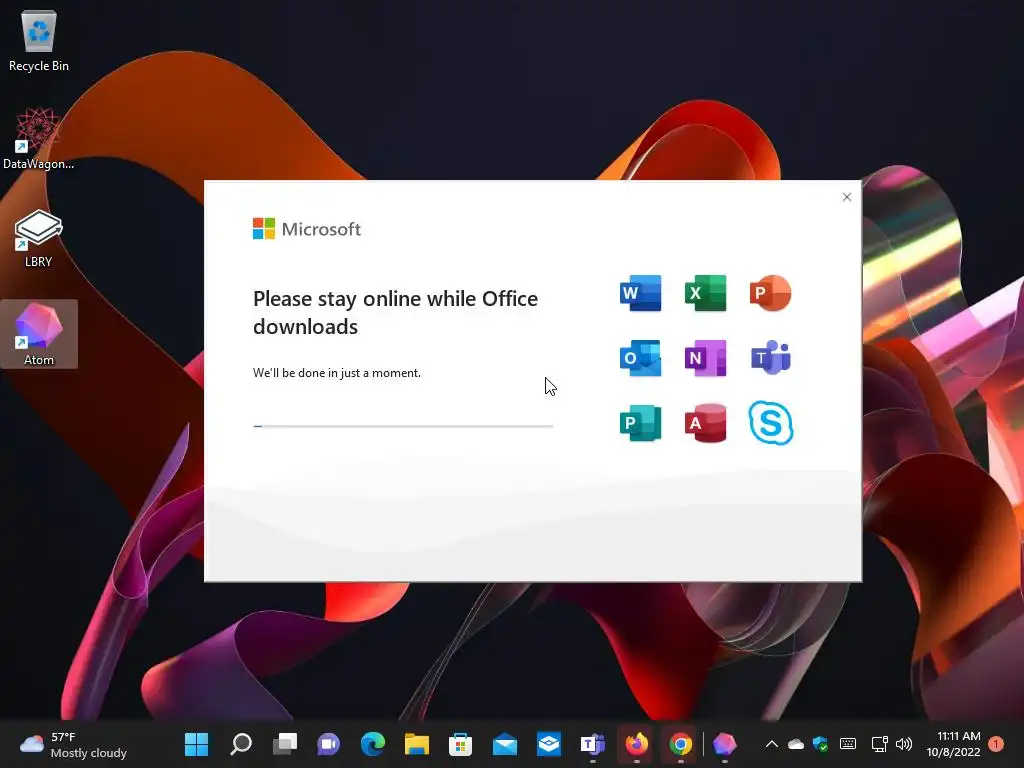Click the Word icon in Office installer
1024x768 pixels.
click(x=640, y=293)
